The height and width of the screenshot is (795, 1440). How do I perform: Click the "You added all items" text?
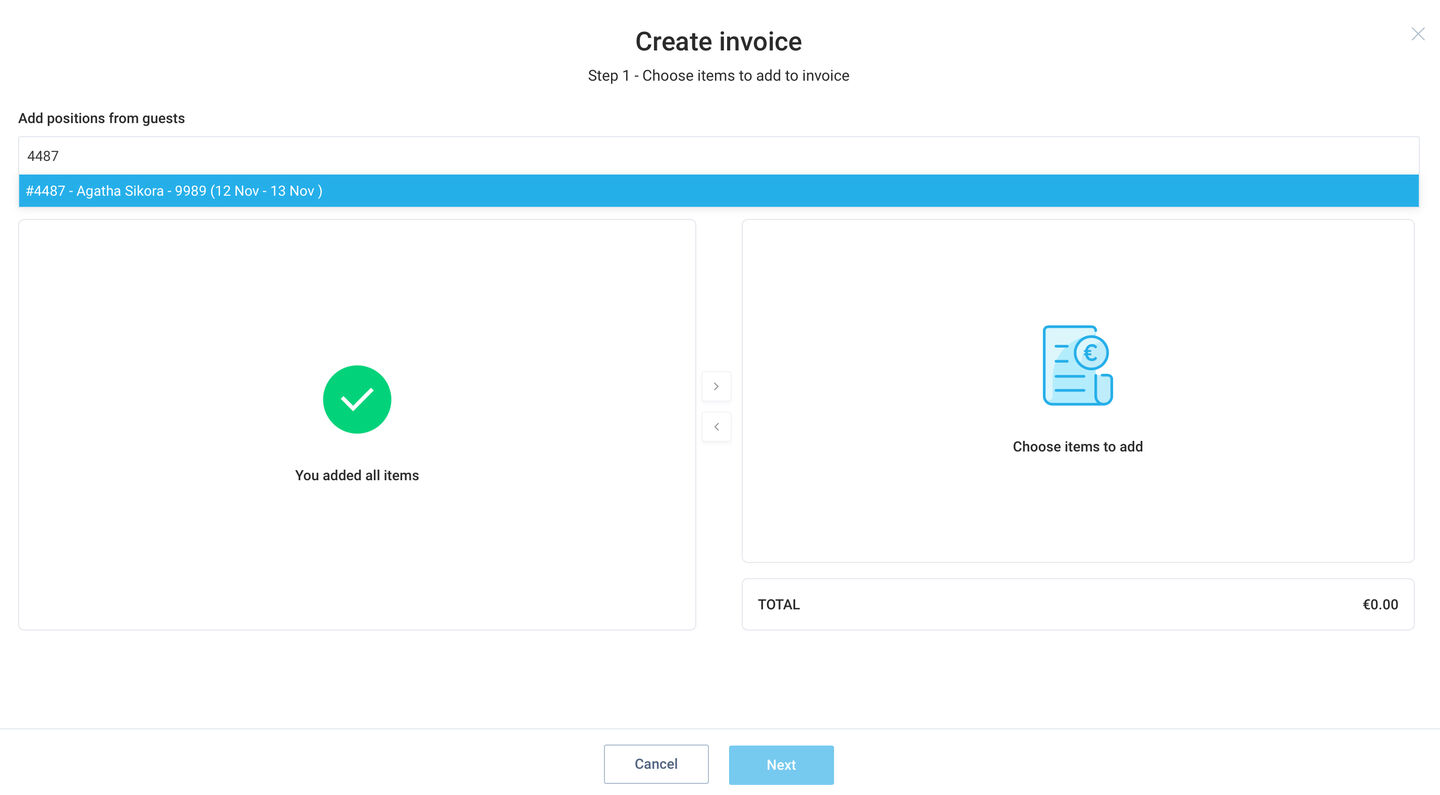[357, 475]
